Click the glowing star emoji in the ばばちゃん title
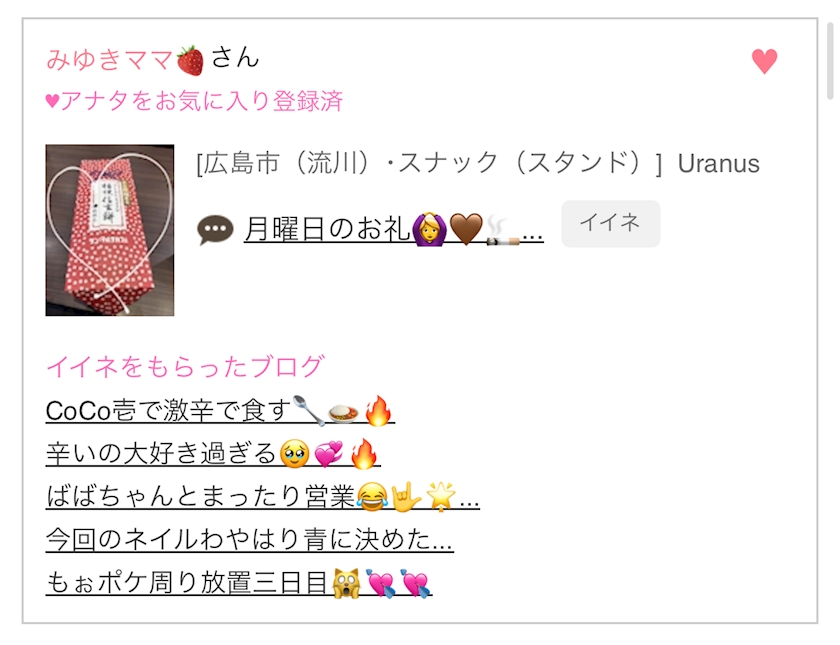 click(x=441, y=496)
